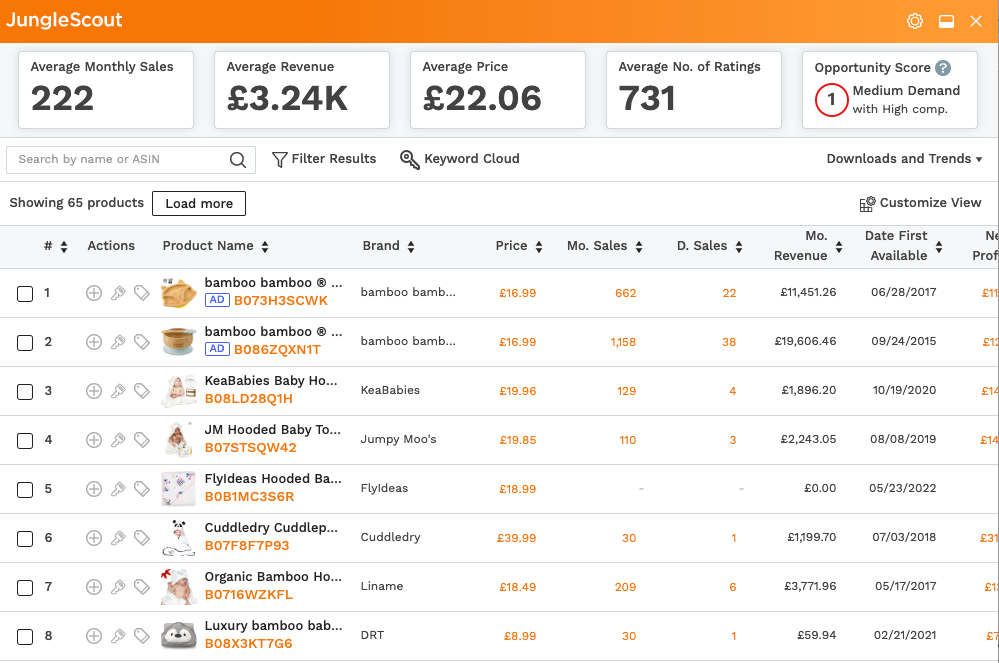Click the Keyword Cloud key icon
Image resolution: width=999 pixels, height=663 pixels.
[x=410, y=159]
